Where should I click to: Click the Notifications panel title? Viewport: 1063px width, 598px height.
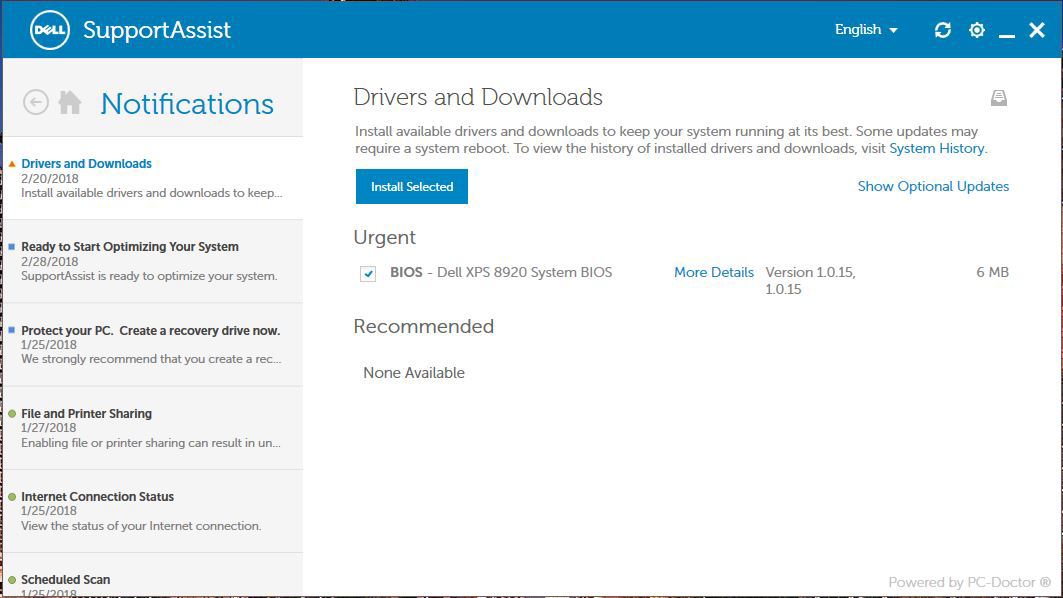(187, 103)
